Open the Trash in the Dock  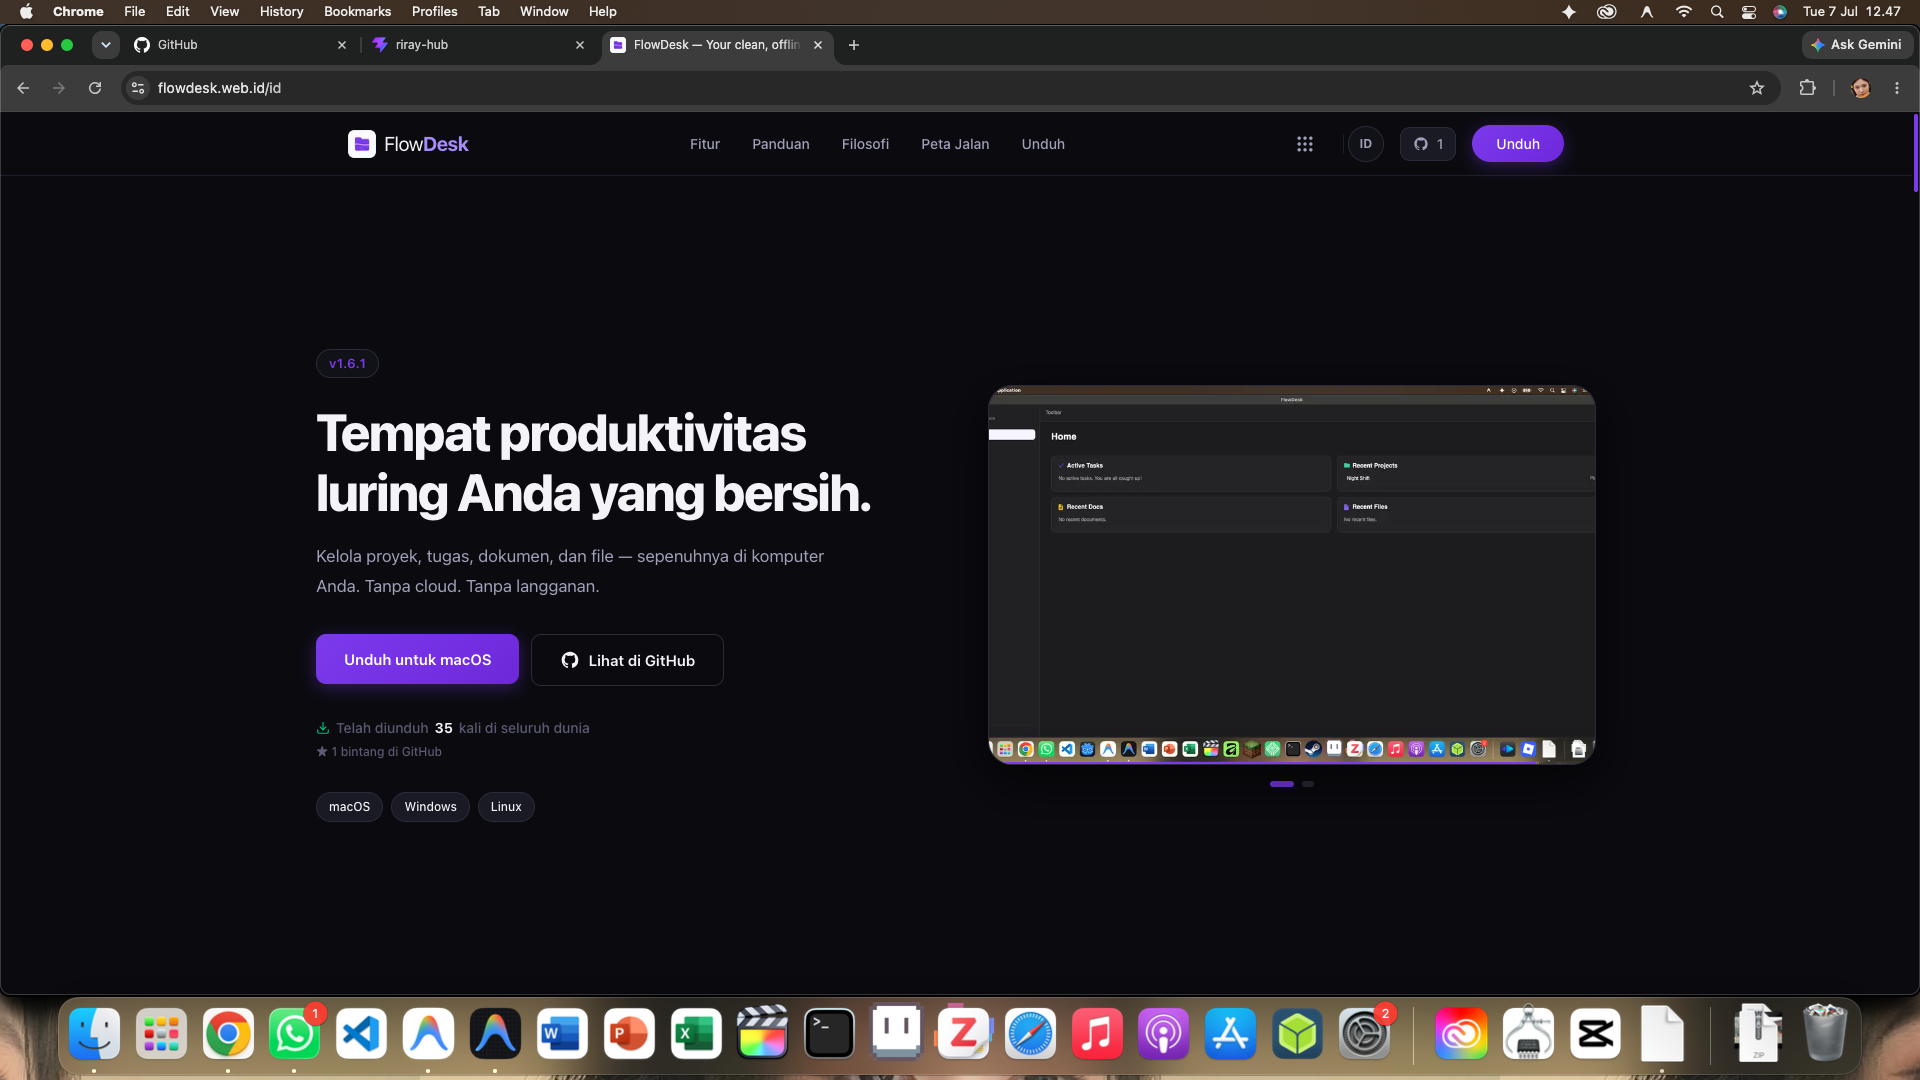click(1825, 1034)
